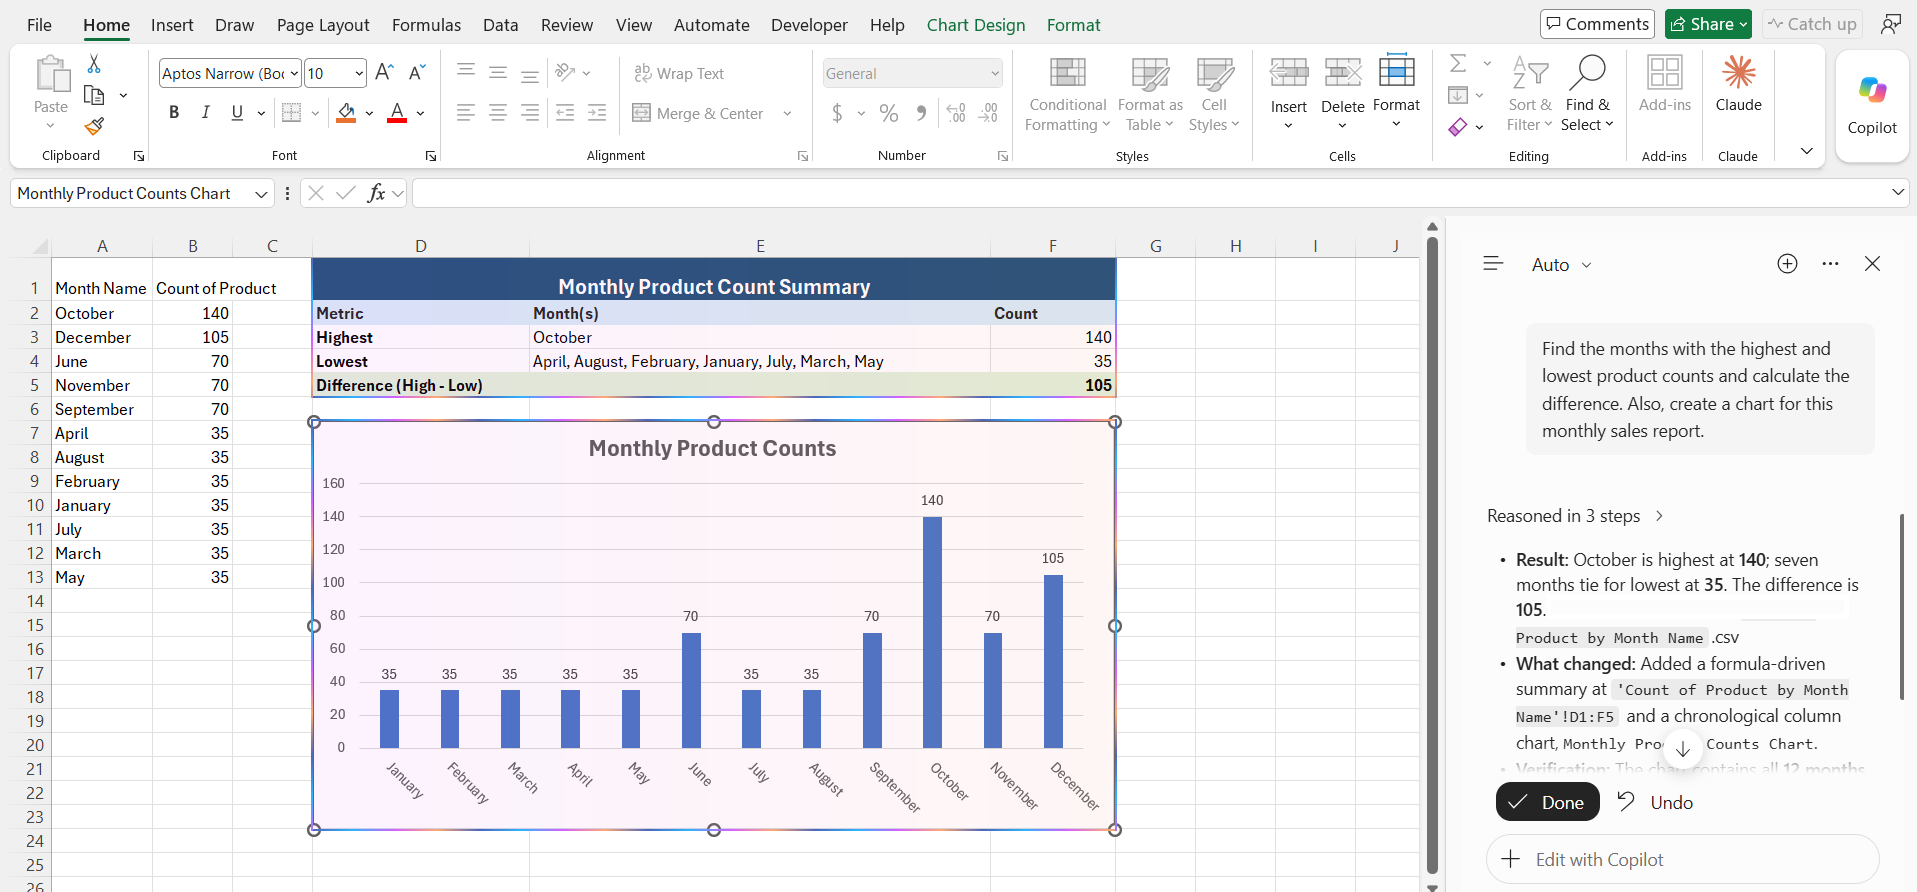
Task: Click the Cut scissors icon
Action: point(94,64)
